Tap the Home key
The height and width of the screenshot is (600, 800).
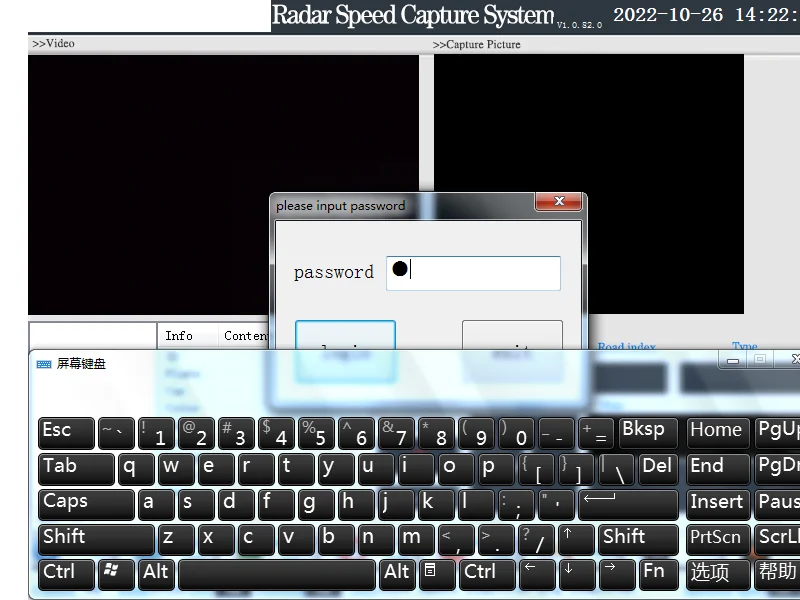click(x=718, y=433)
